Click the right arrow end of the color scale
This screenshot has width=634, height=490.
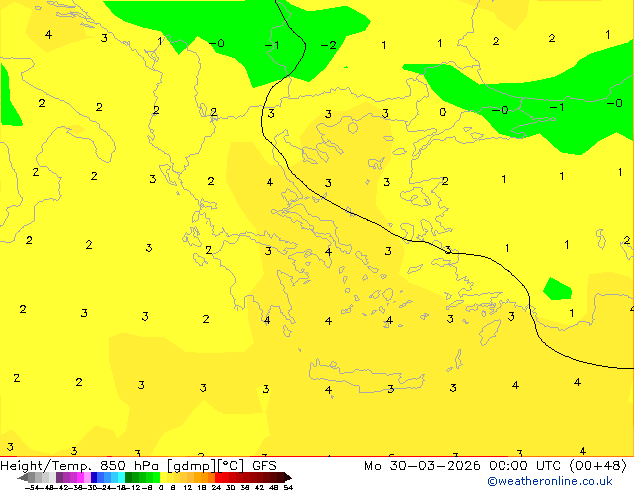[x=288, y=477]
